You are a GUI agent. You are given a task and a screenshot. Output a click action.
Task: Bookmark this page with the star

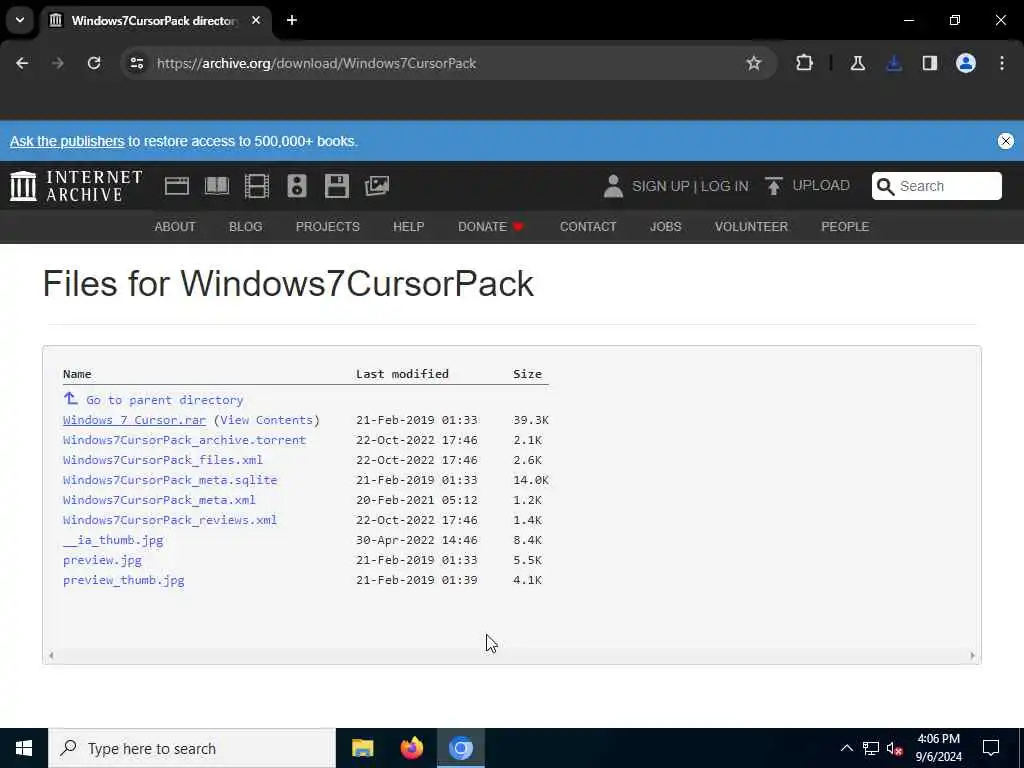point(754,63)
